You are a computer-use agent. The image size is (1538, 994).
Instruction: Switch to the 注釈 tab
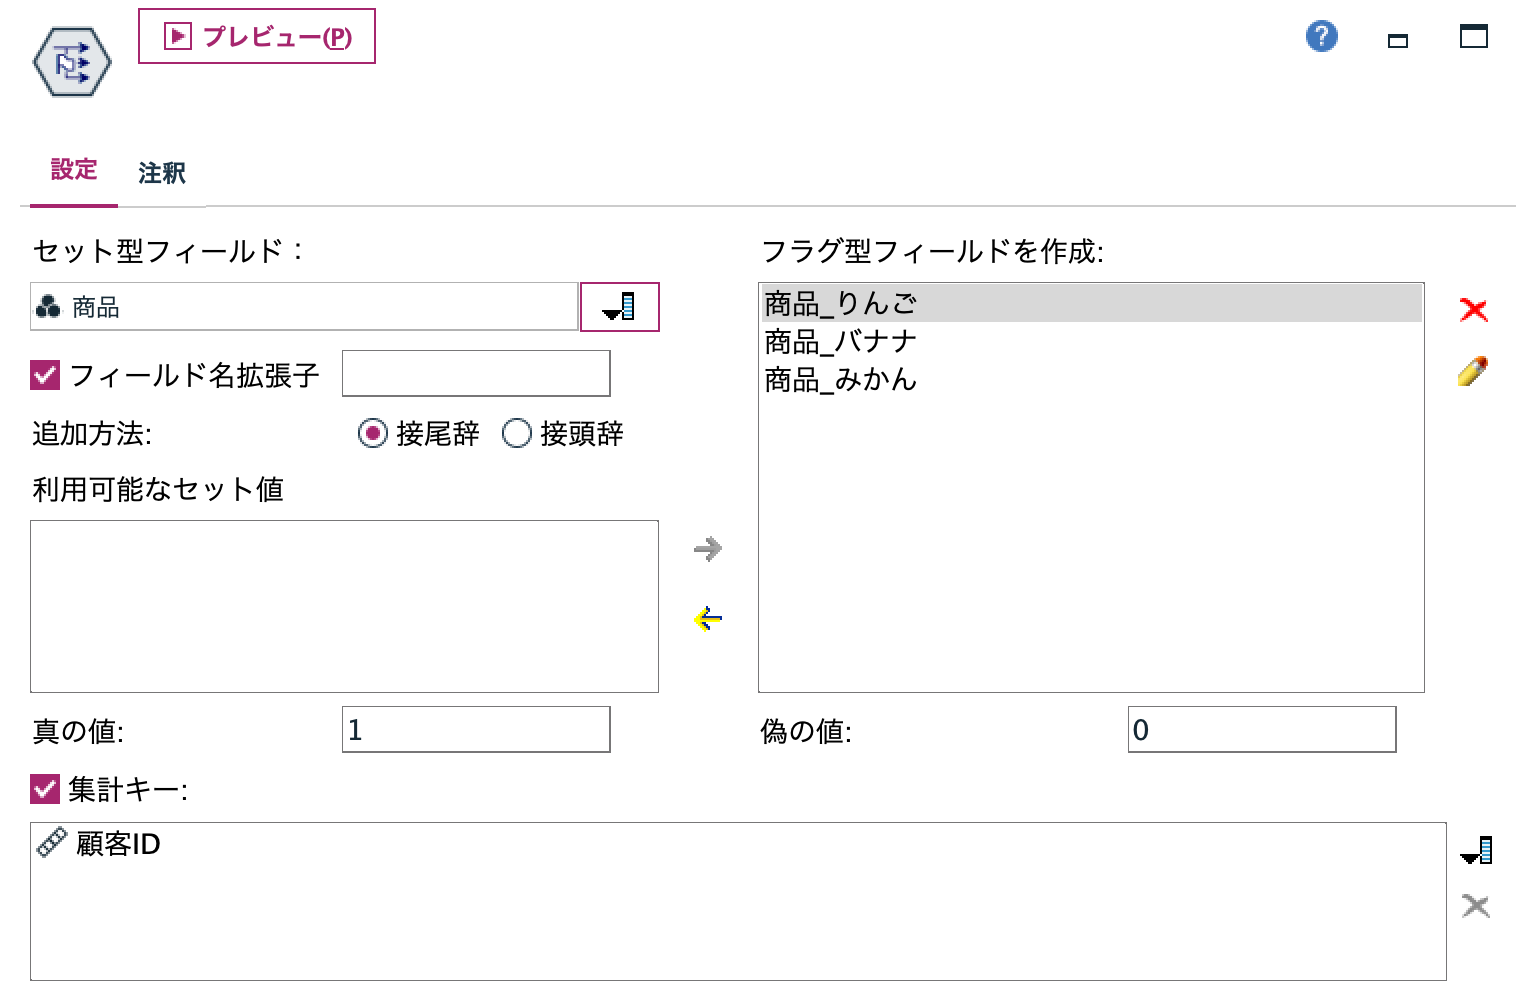(x=161, y=172)
